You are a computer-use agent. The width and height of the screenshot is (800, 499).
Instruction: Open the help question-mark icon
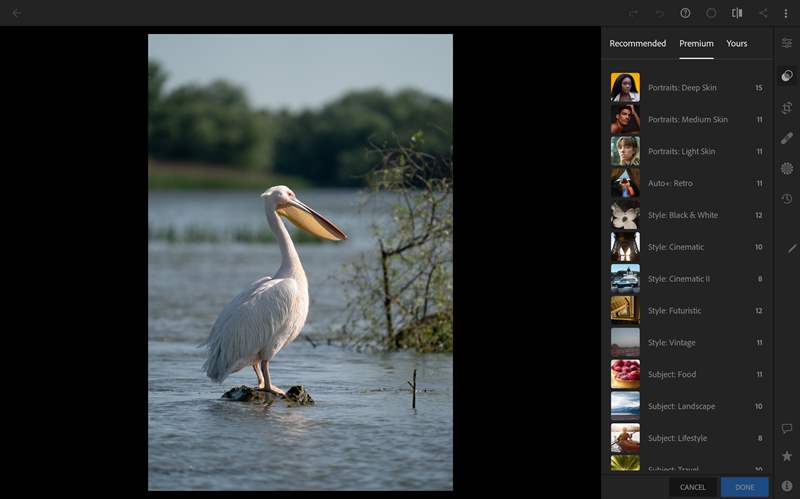coord(685,13)
